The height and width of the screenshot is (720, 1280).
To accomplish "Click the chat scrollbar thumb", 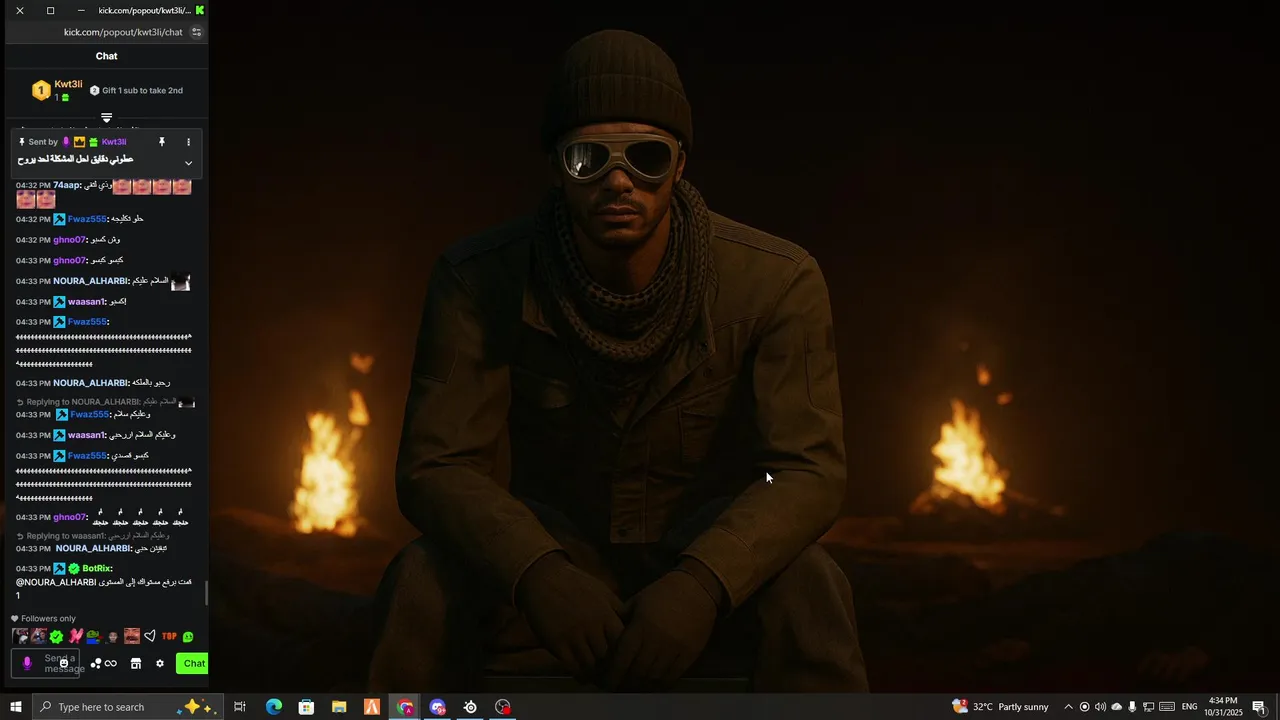I will point(206,593).
